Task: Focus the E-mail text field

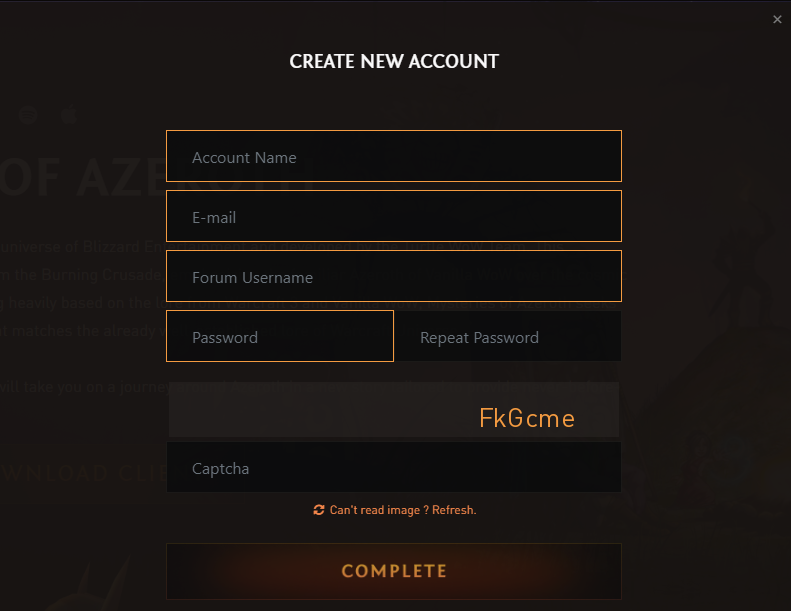Action: click(393, 217)
